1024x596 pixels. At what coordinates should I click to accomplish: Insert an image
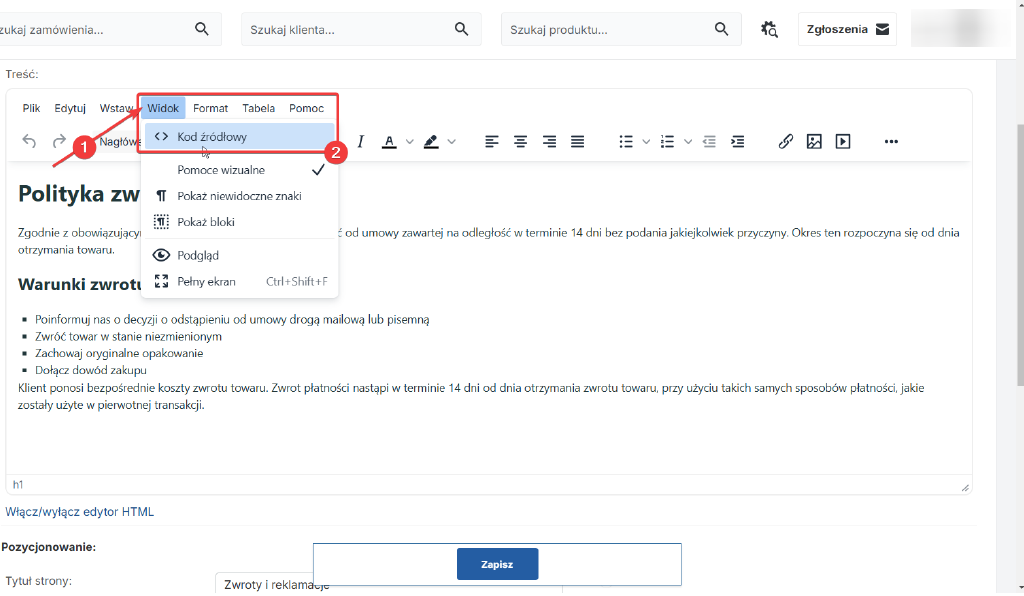click(x=814, y=141)
